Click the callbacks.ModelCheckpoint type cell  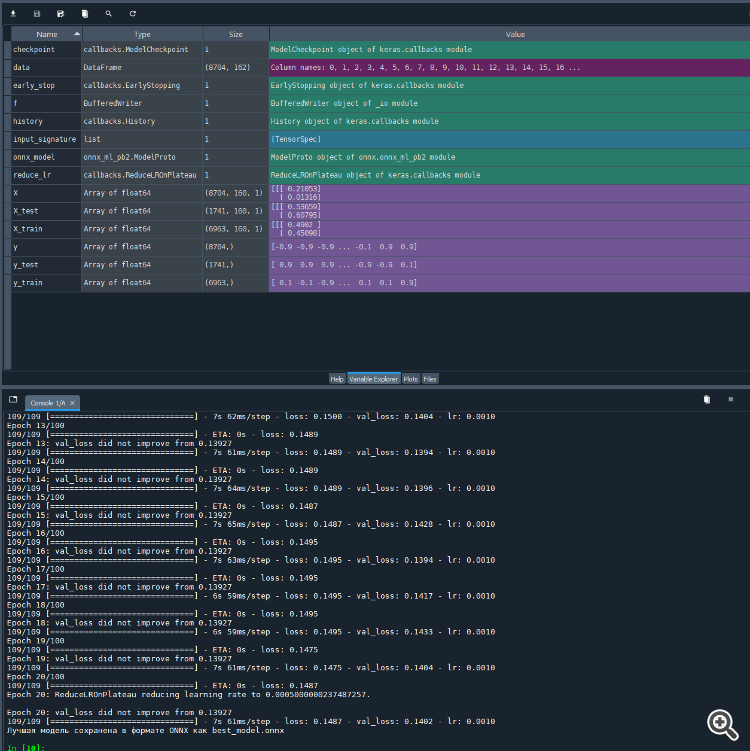tap(142, 50)
